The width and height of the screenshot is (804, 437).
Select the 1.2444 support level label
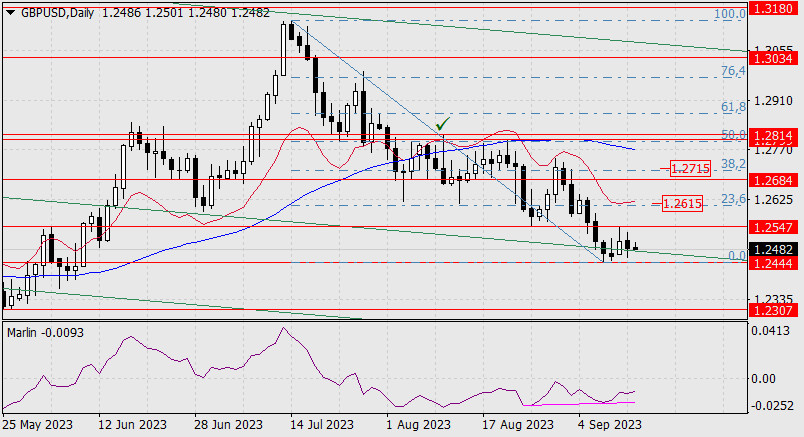(x=774, y=263)
